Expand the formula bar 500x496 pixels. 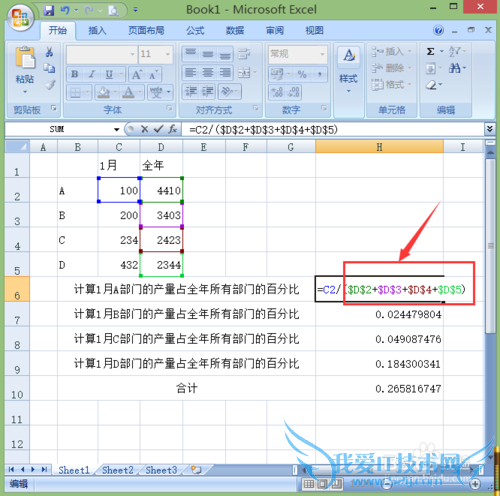(x=489, y=129)
